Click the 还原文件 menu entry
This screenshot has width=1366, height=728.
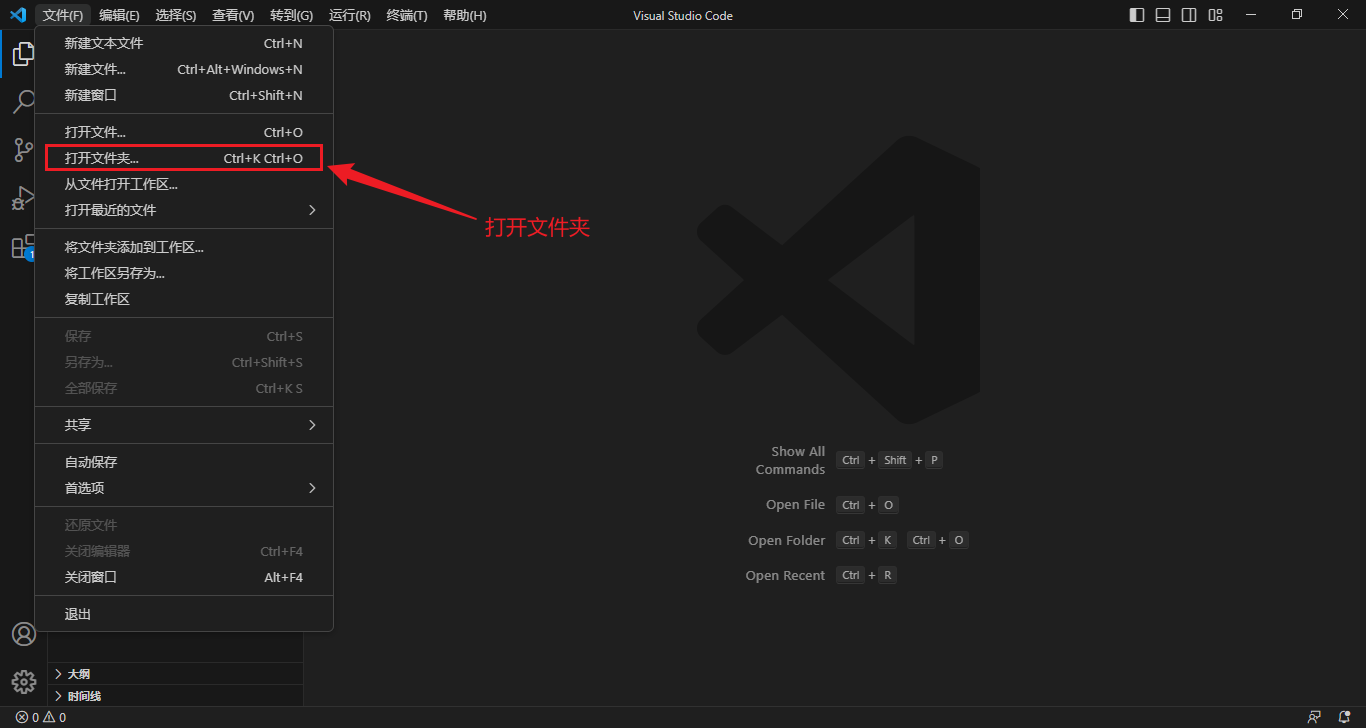pos(184,525)
